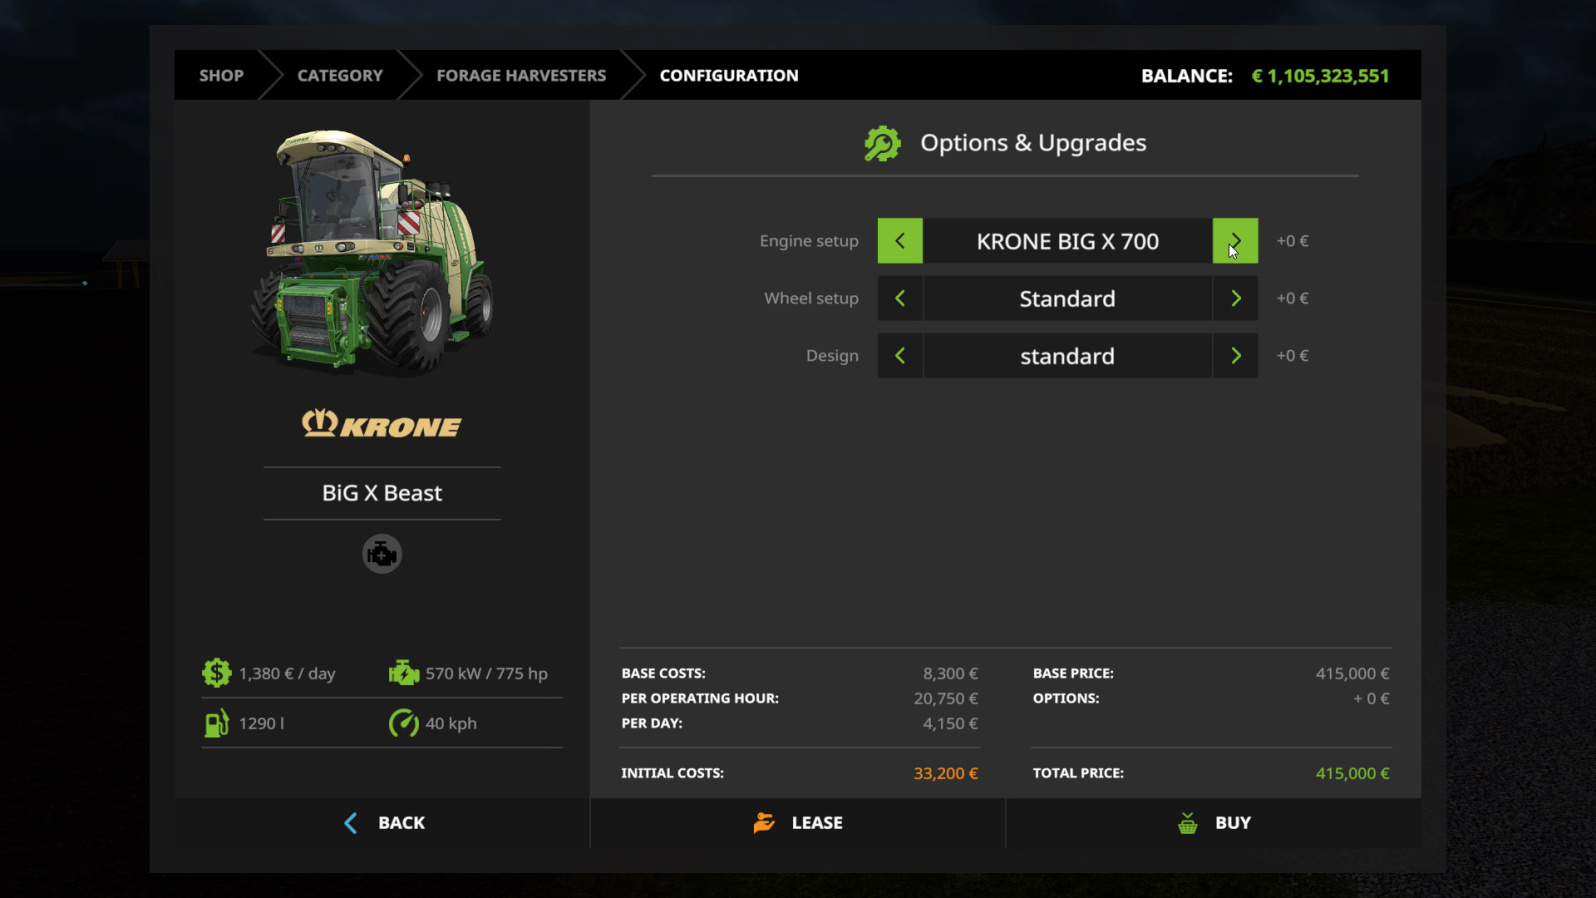Click the max speed gauge icon
Screen dimensions: 1596x898
point(403,723)
